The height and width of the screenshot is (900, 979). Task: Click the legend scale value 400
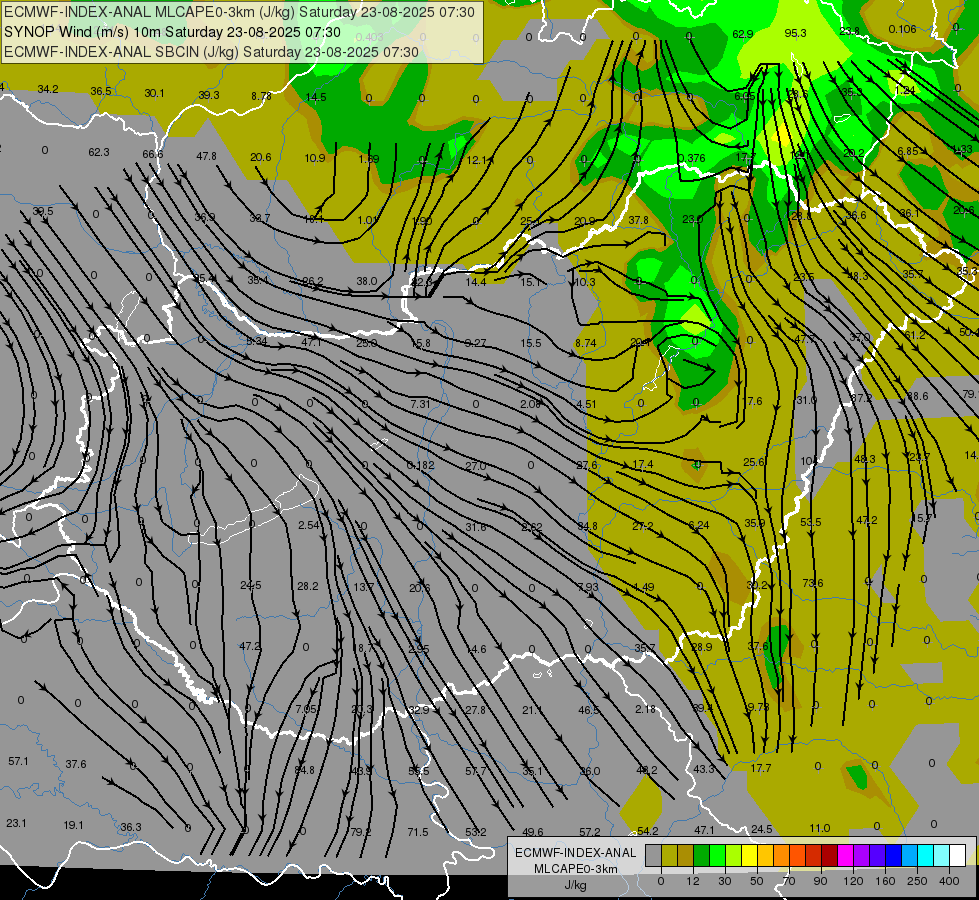click(949, 881)
